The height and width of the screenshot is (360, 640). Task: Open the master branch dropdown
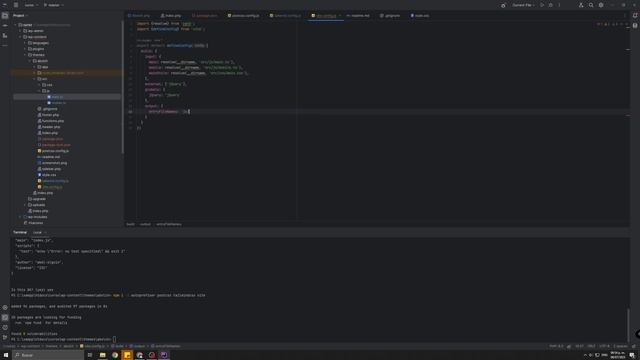53,5
